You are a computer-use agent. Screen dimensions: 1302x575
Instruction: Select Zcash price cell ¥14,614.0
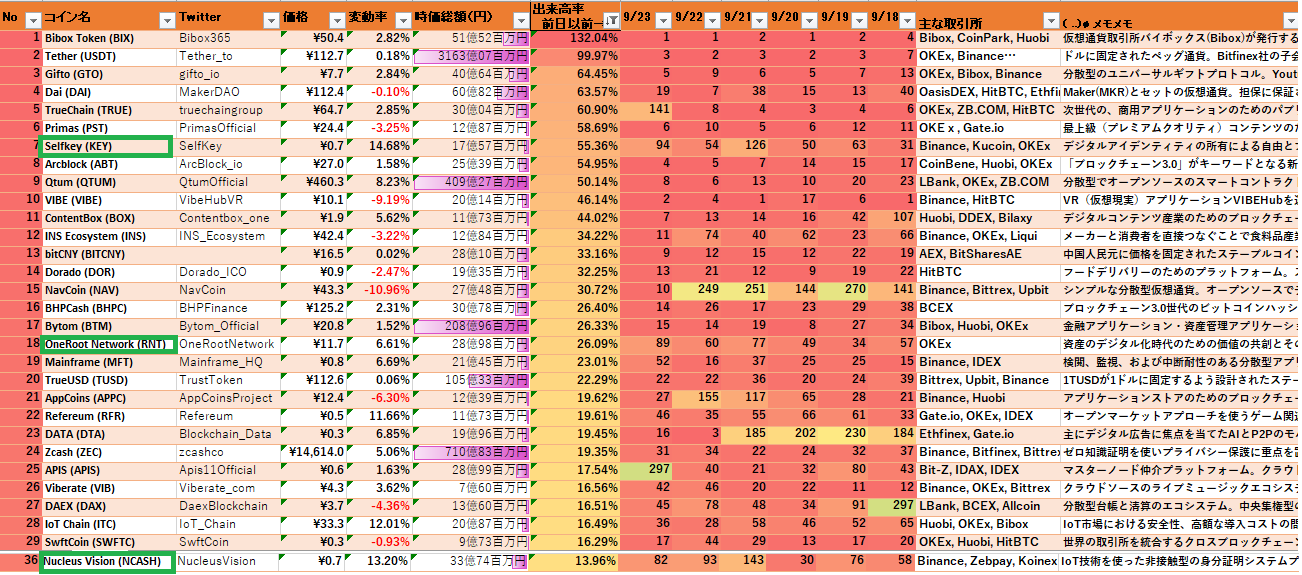click(x=312, y=452)
